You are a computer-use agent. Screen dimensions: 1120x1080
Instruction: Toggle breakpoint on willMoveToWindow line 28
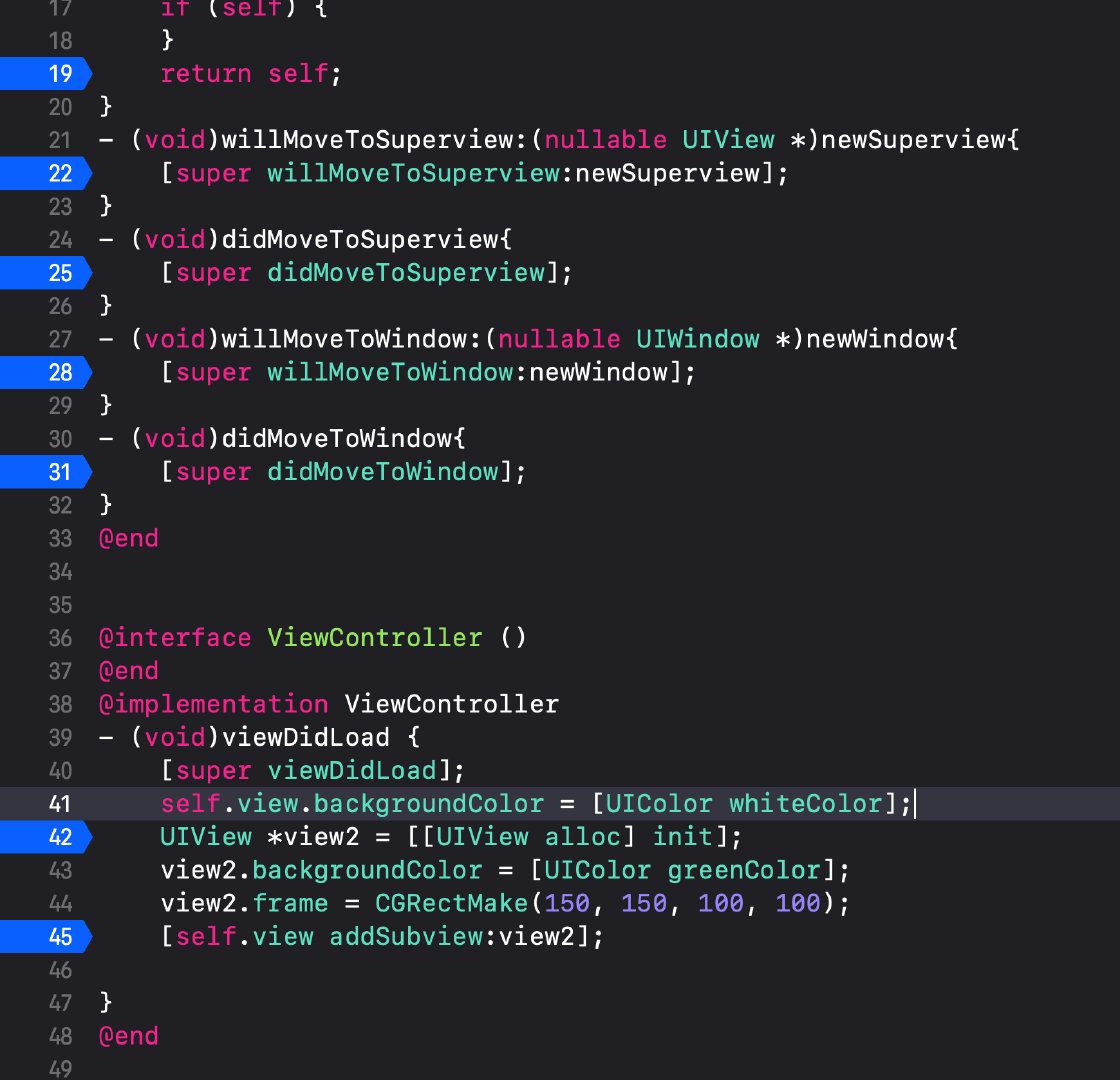(x=46, y=372)
